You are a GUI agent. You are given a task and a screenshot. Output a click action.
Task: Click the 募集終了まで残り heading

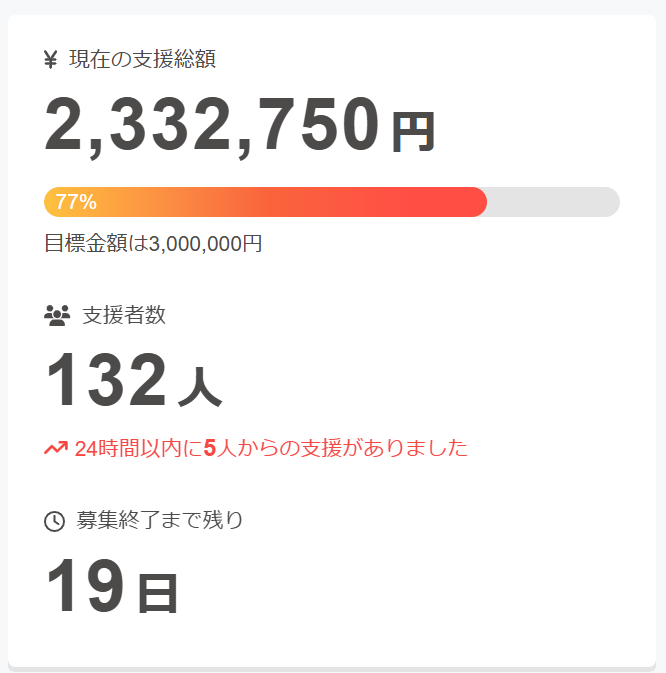point(160,520)
